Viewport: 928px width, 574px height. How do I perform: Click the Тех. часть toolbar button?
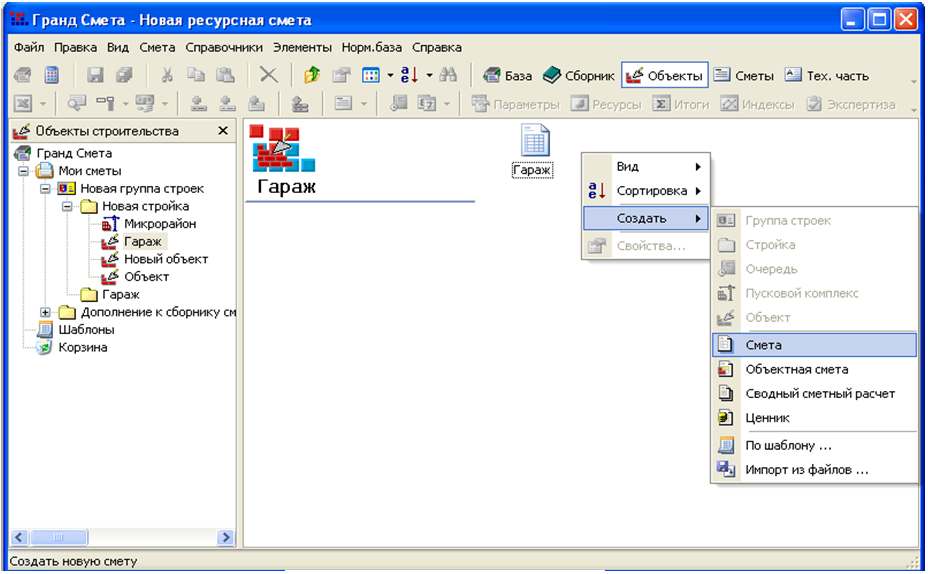coord(827,75)
